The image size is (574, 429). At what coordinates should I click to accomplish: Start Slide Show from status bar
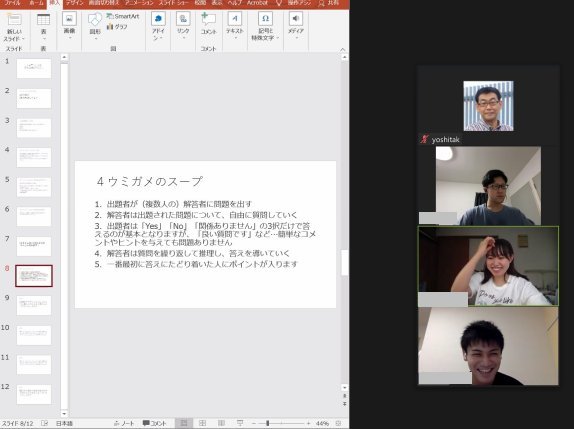tap(240, 423)
